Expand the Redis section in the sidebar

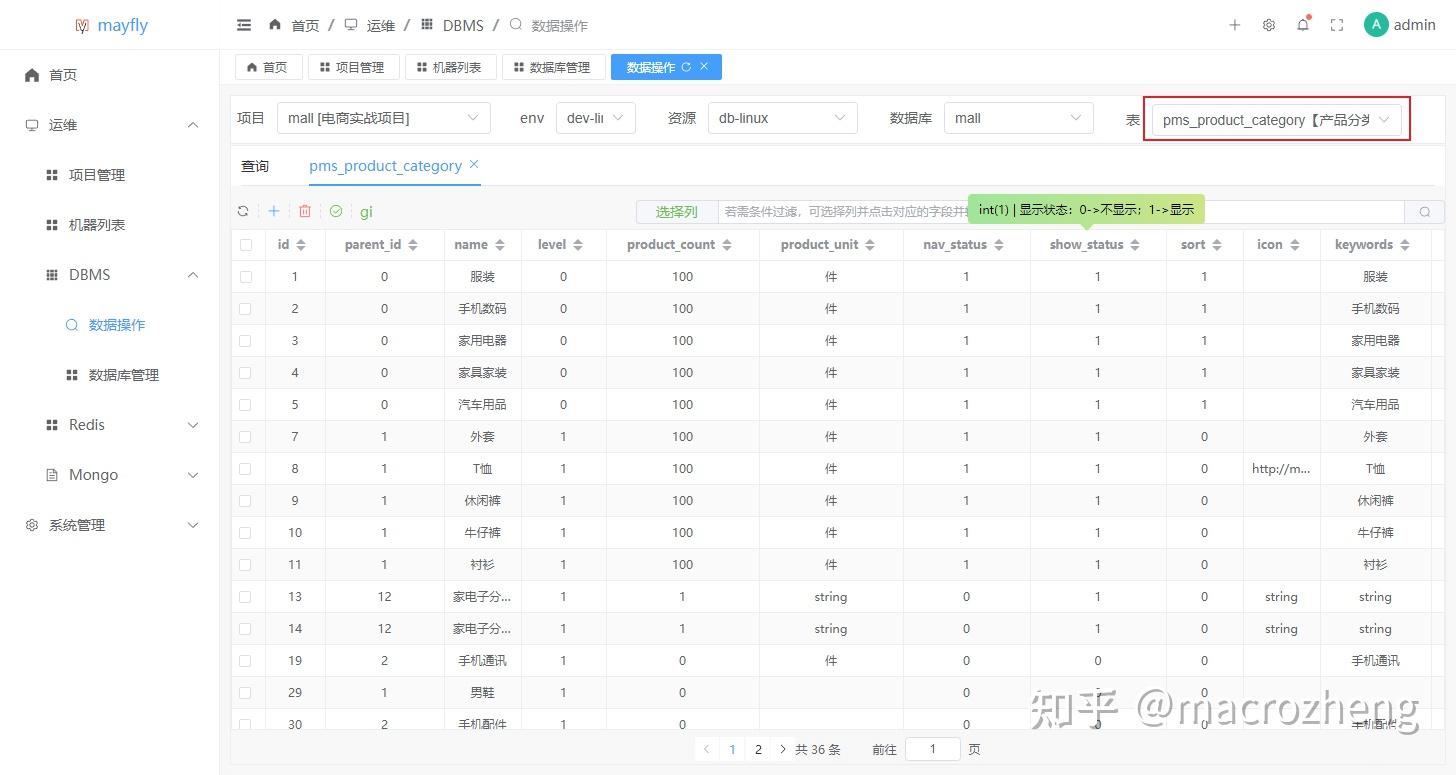(x=110, y=424)
